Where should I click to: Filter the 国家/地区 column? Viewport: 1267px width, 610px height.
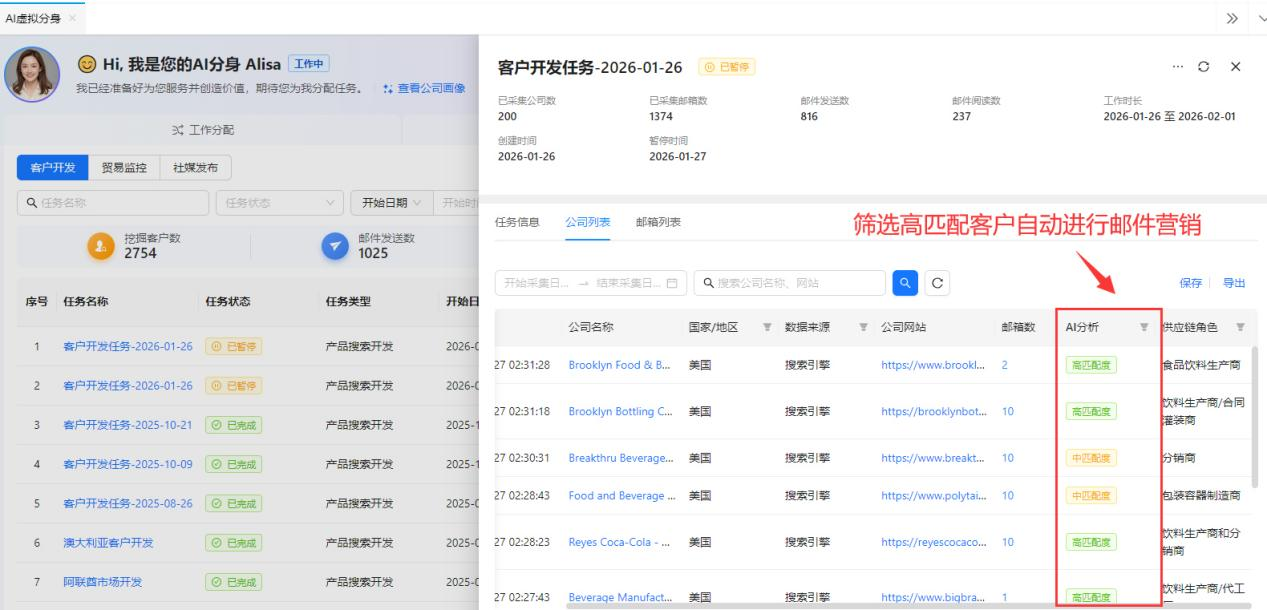(x=767, y=327)
